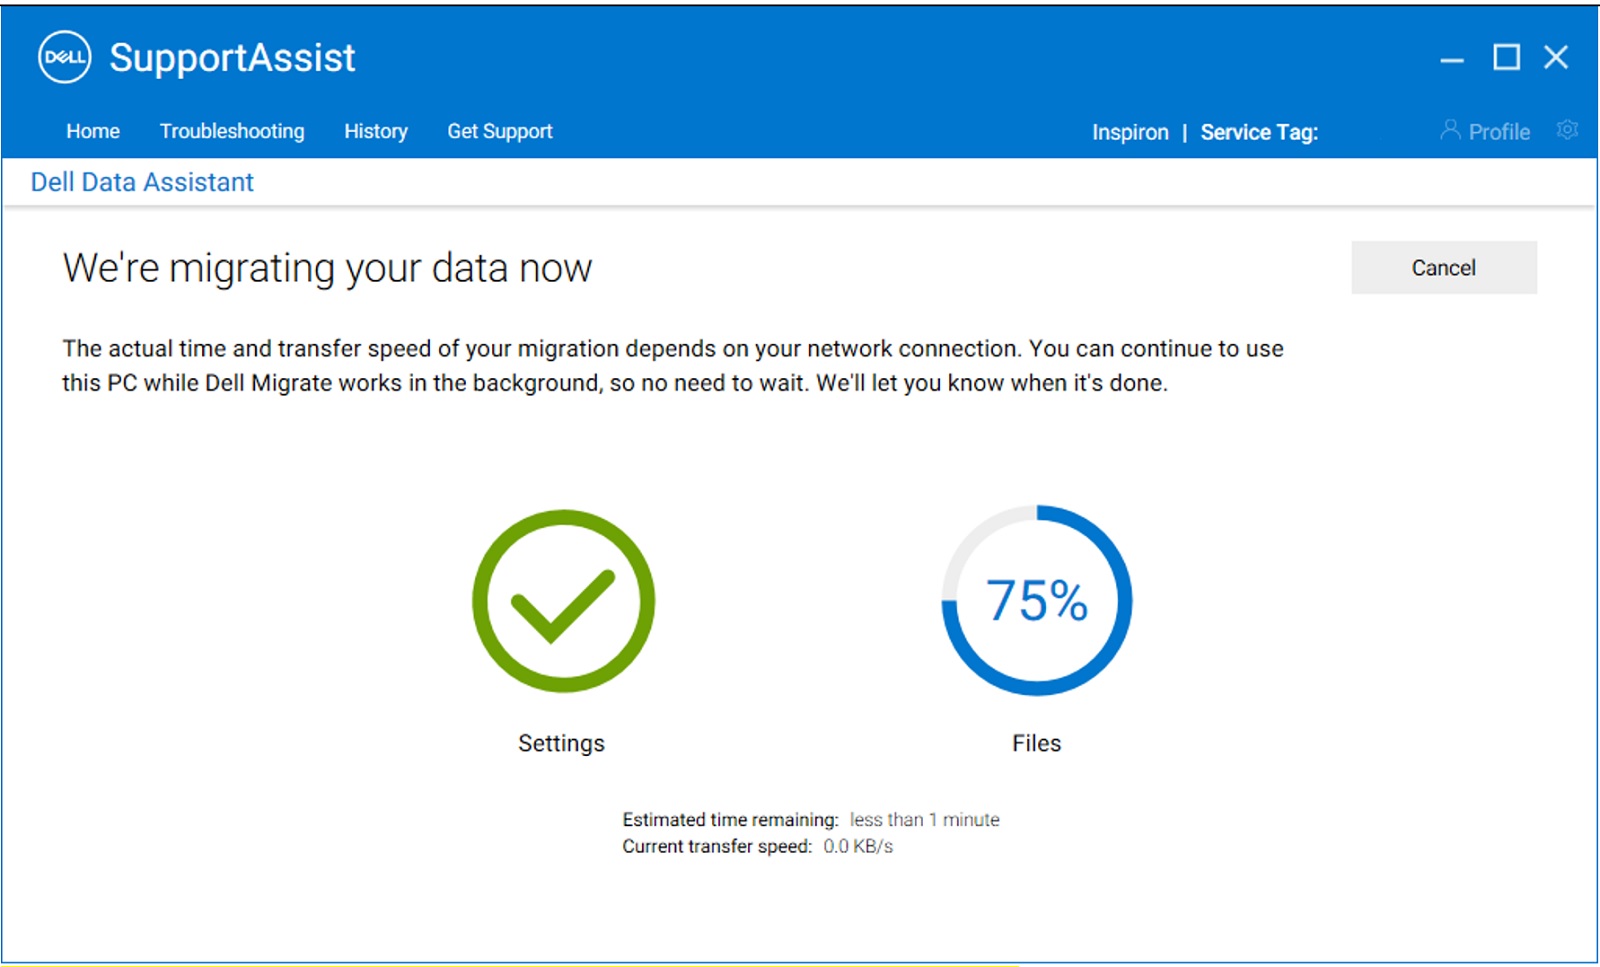The height and width of the screenshot is (967, 1600).
Task: Click the Profile text label
Action: pos(1499,132)
